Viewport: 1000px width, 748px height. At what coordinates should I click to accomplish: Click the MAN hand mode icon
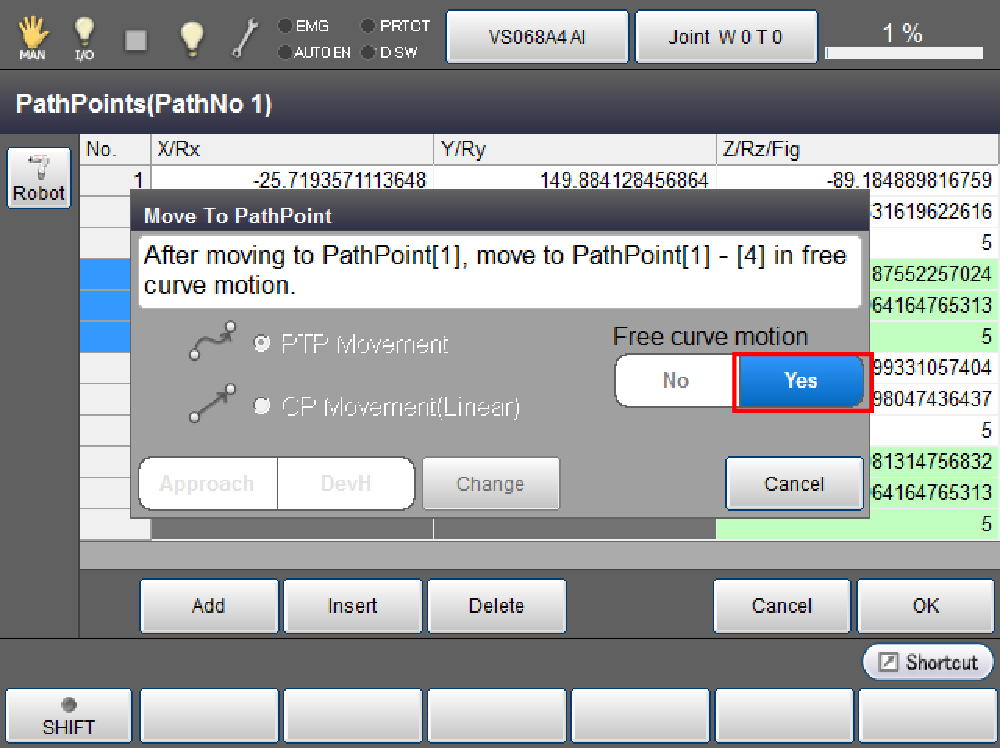point(31,38)
